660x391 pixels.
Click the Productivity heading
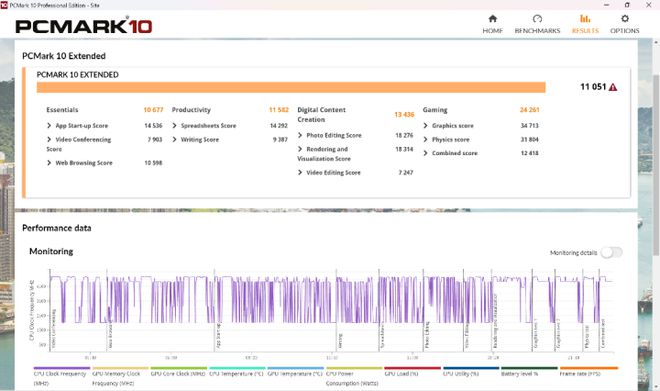tap(191, 110)
